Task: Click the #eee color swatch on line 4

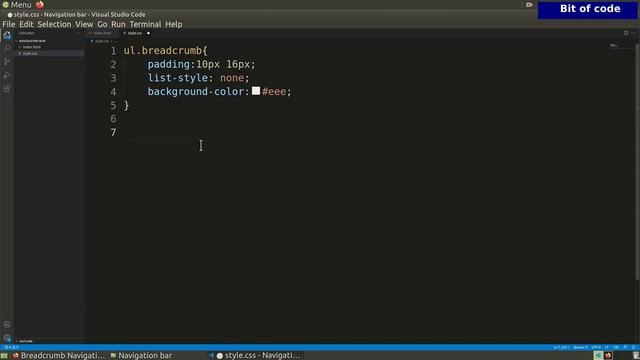Action: [256, 91]
